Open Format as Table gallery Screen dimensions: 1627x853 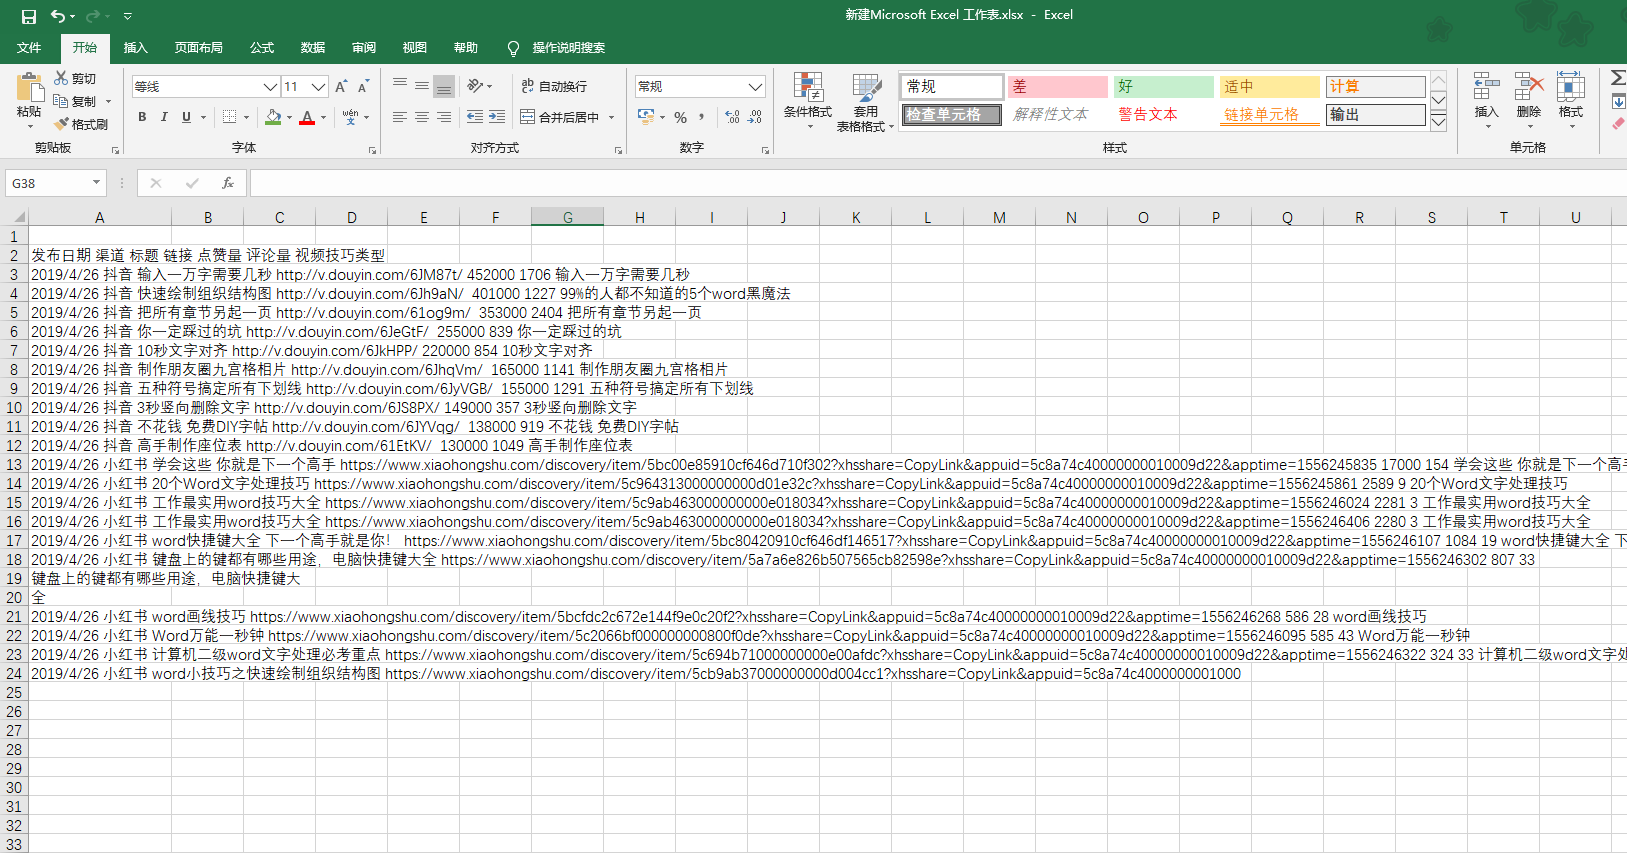866,101
